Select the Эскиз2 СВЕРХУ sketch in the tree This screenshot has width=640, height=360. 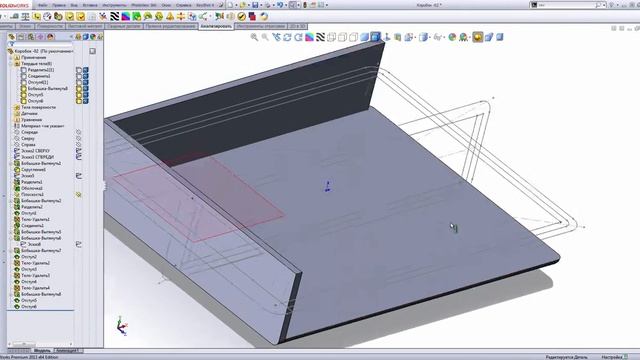(x=34, y=151)
